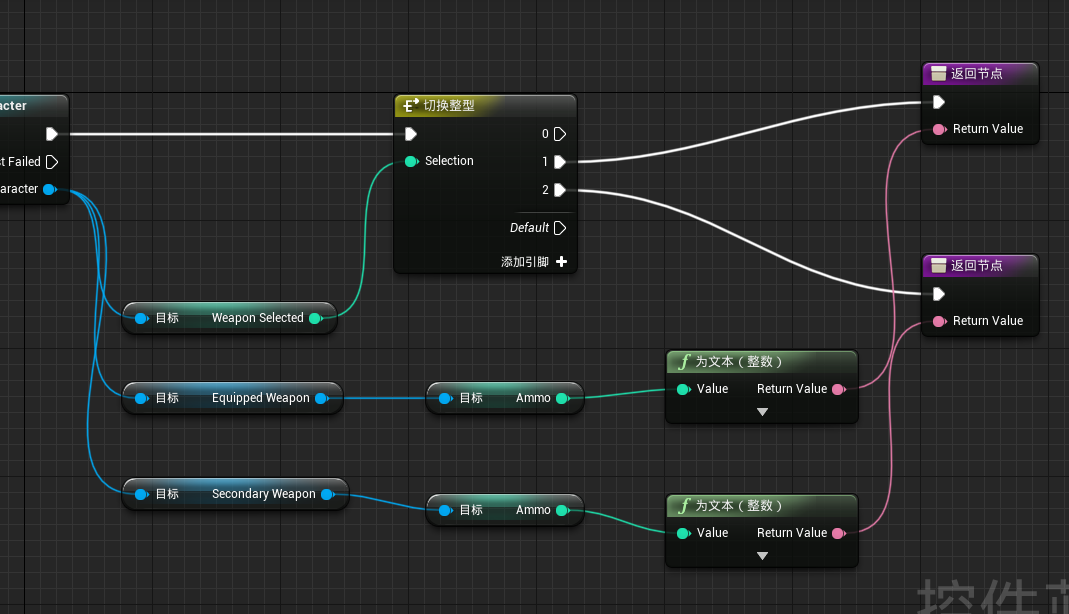Click the 目标 pin on lower Ammo node
The width and height of the screenshot is (1069, 614).
click(x=444, y=509)
